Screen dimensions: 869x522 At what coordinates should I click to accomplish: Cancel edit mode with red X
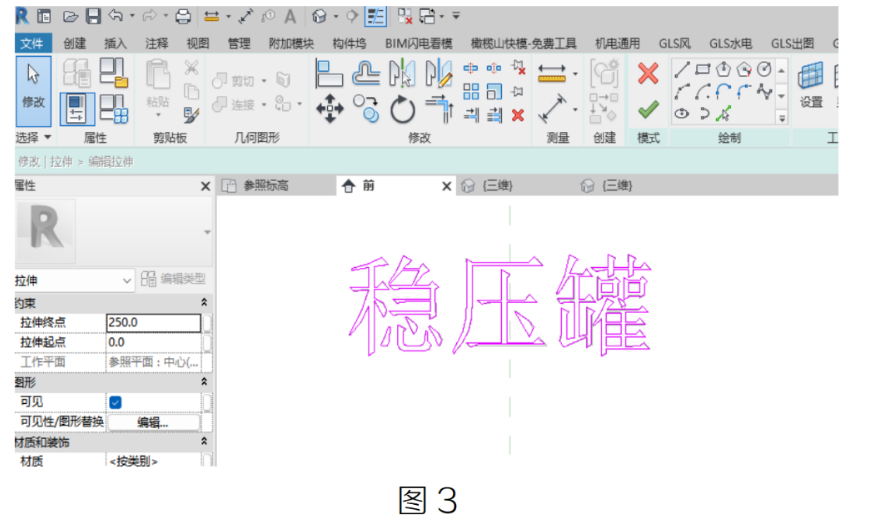[648, 74]
